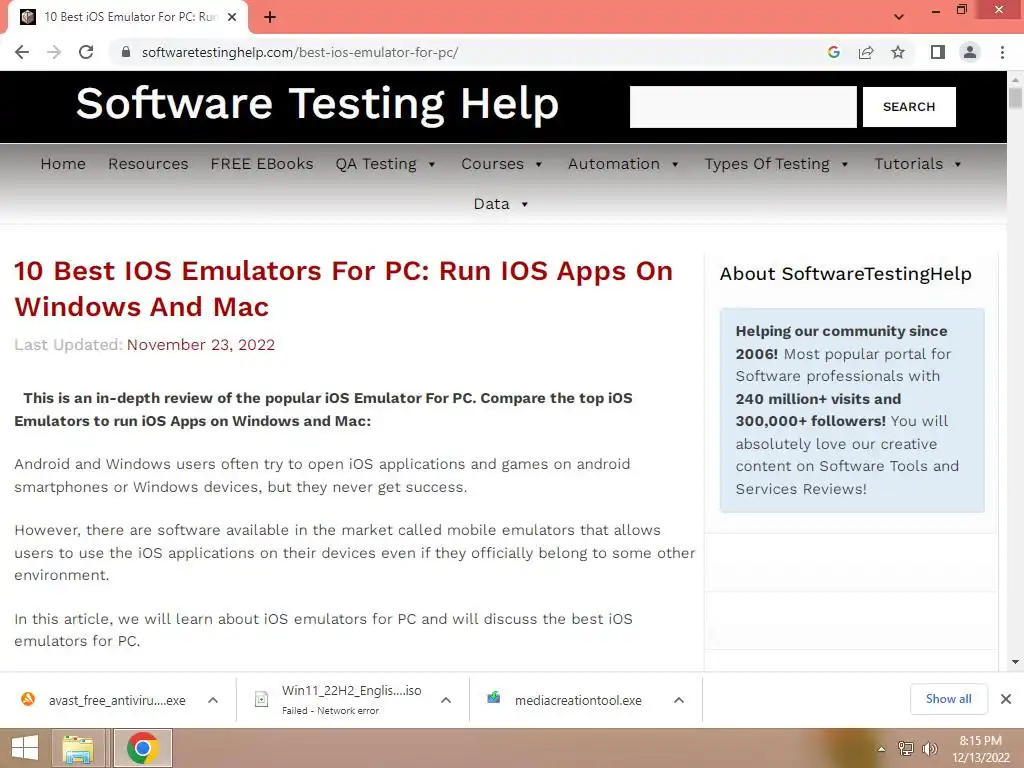Viewport: 1024px width, 768px height.
Task: Expand the Data dropdown menu
Action: click(501, 204)
